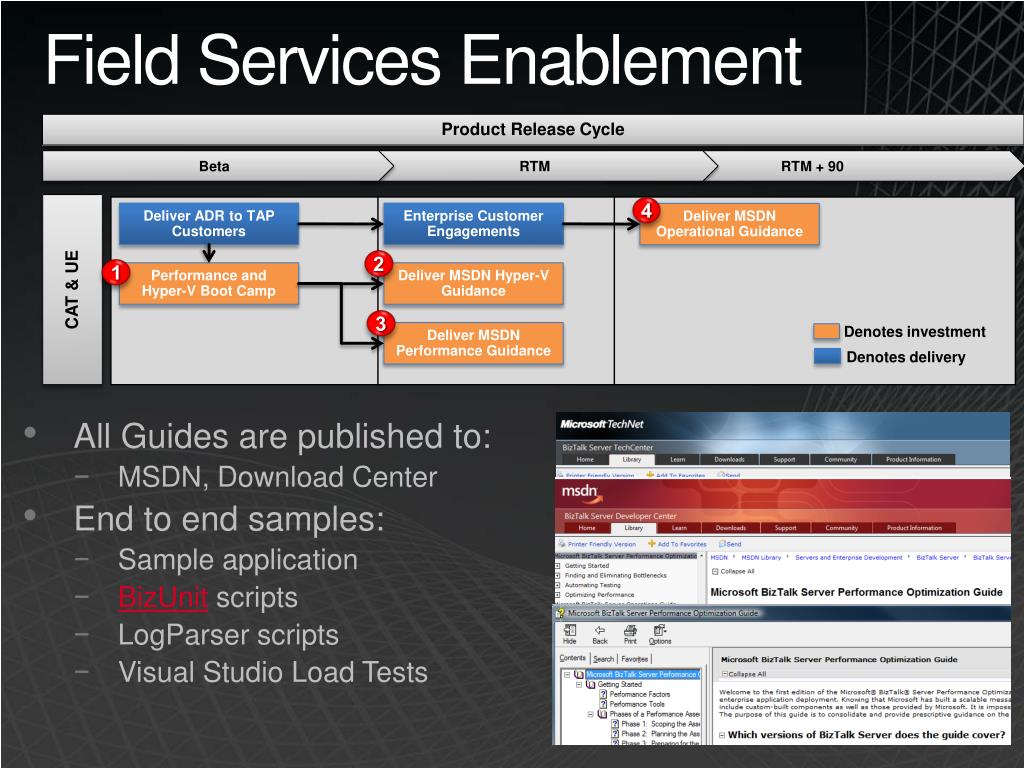1024x768 pixels.
Task: Select Performance Tools in help tree
Action: pos(637,704)
